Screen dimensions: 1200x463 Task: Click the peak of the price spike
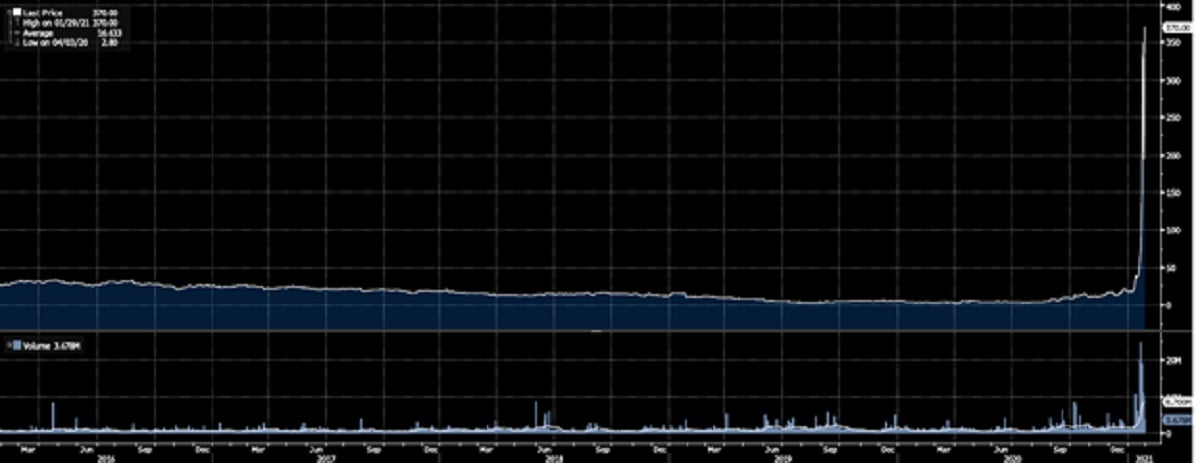click(x=1145, y=28)
